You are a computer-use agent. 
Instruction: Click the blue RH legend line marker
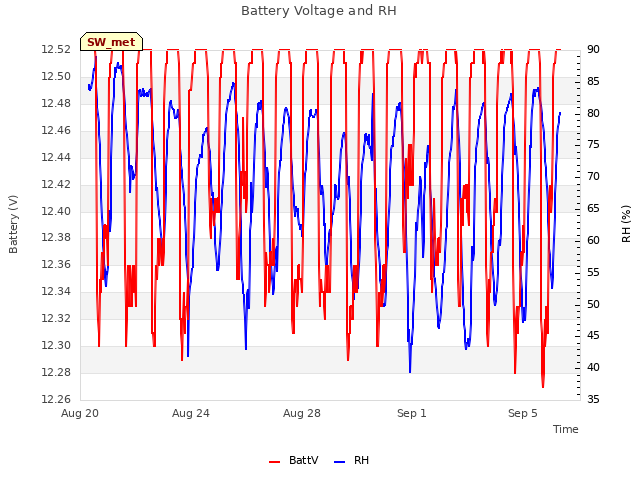(x=339, y=462)
